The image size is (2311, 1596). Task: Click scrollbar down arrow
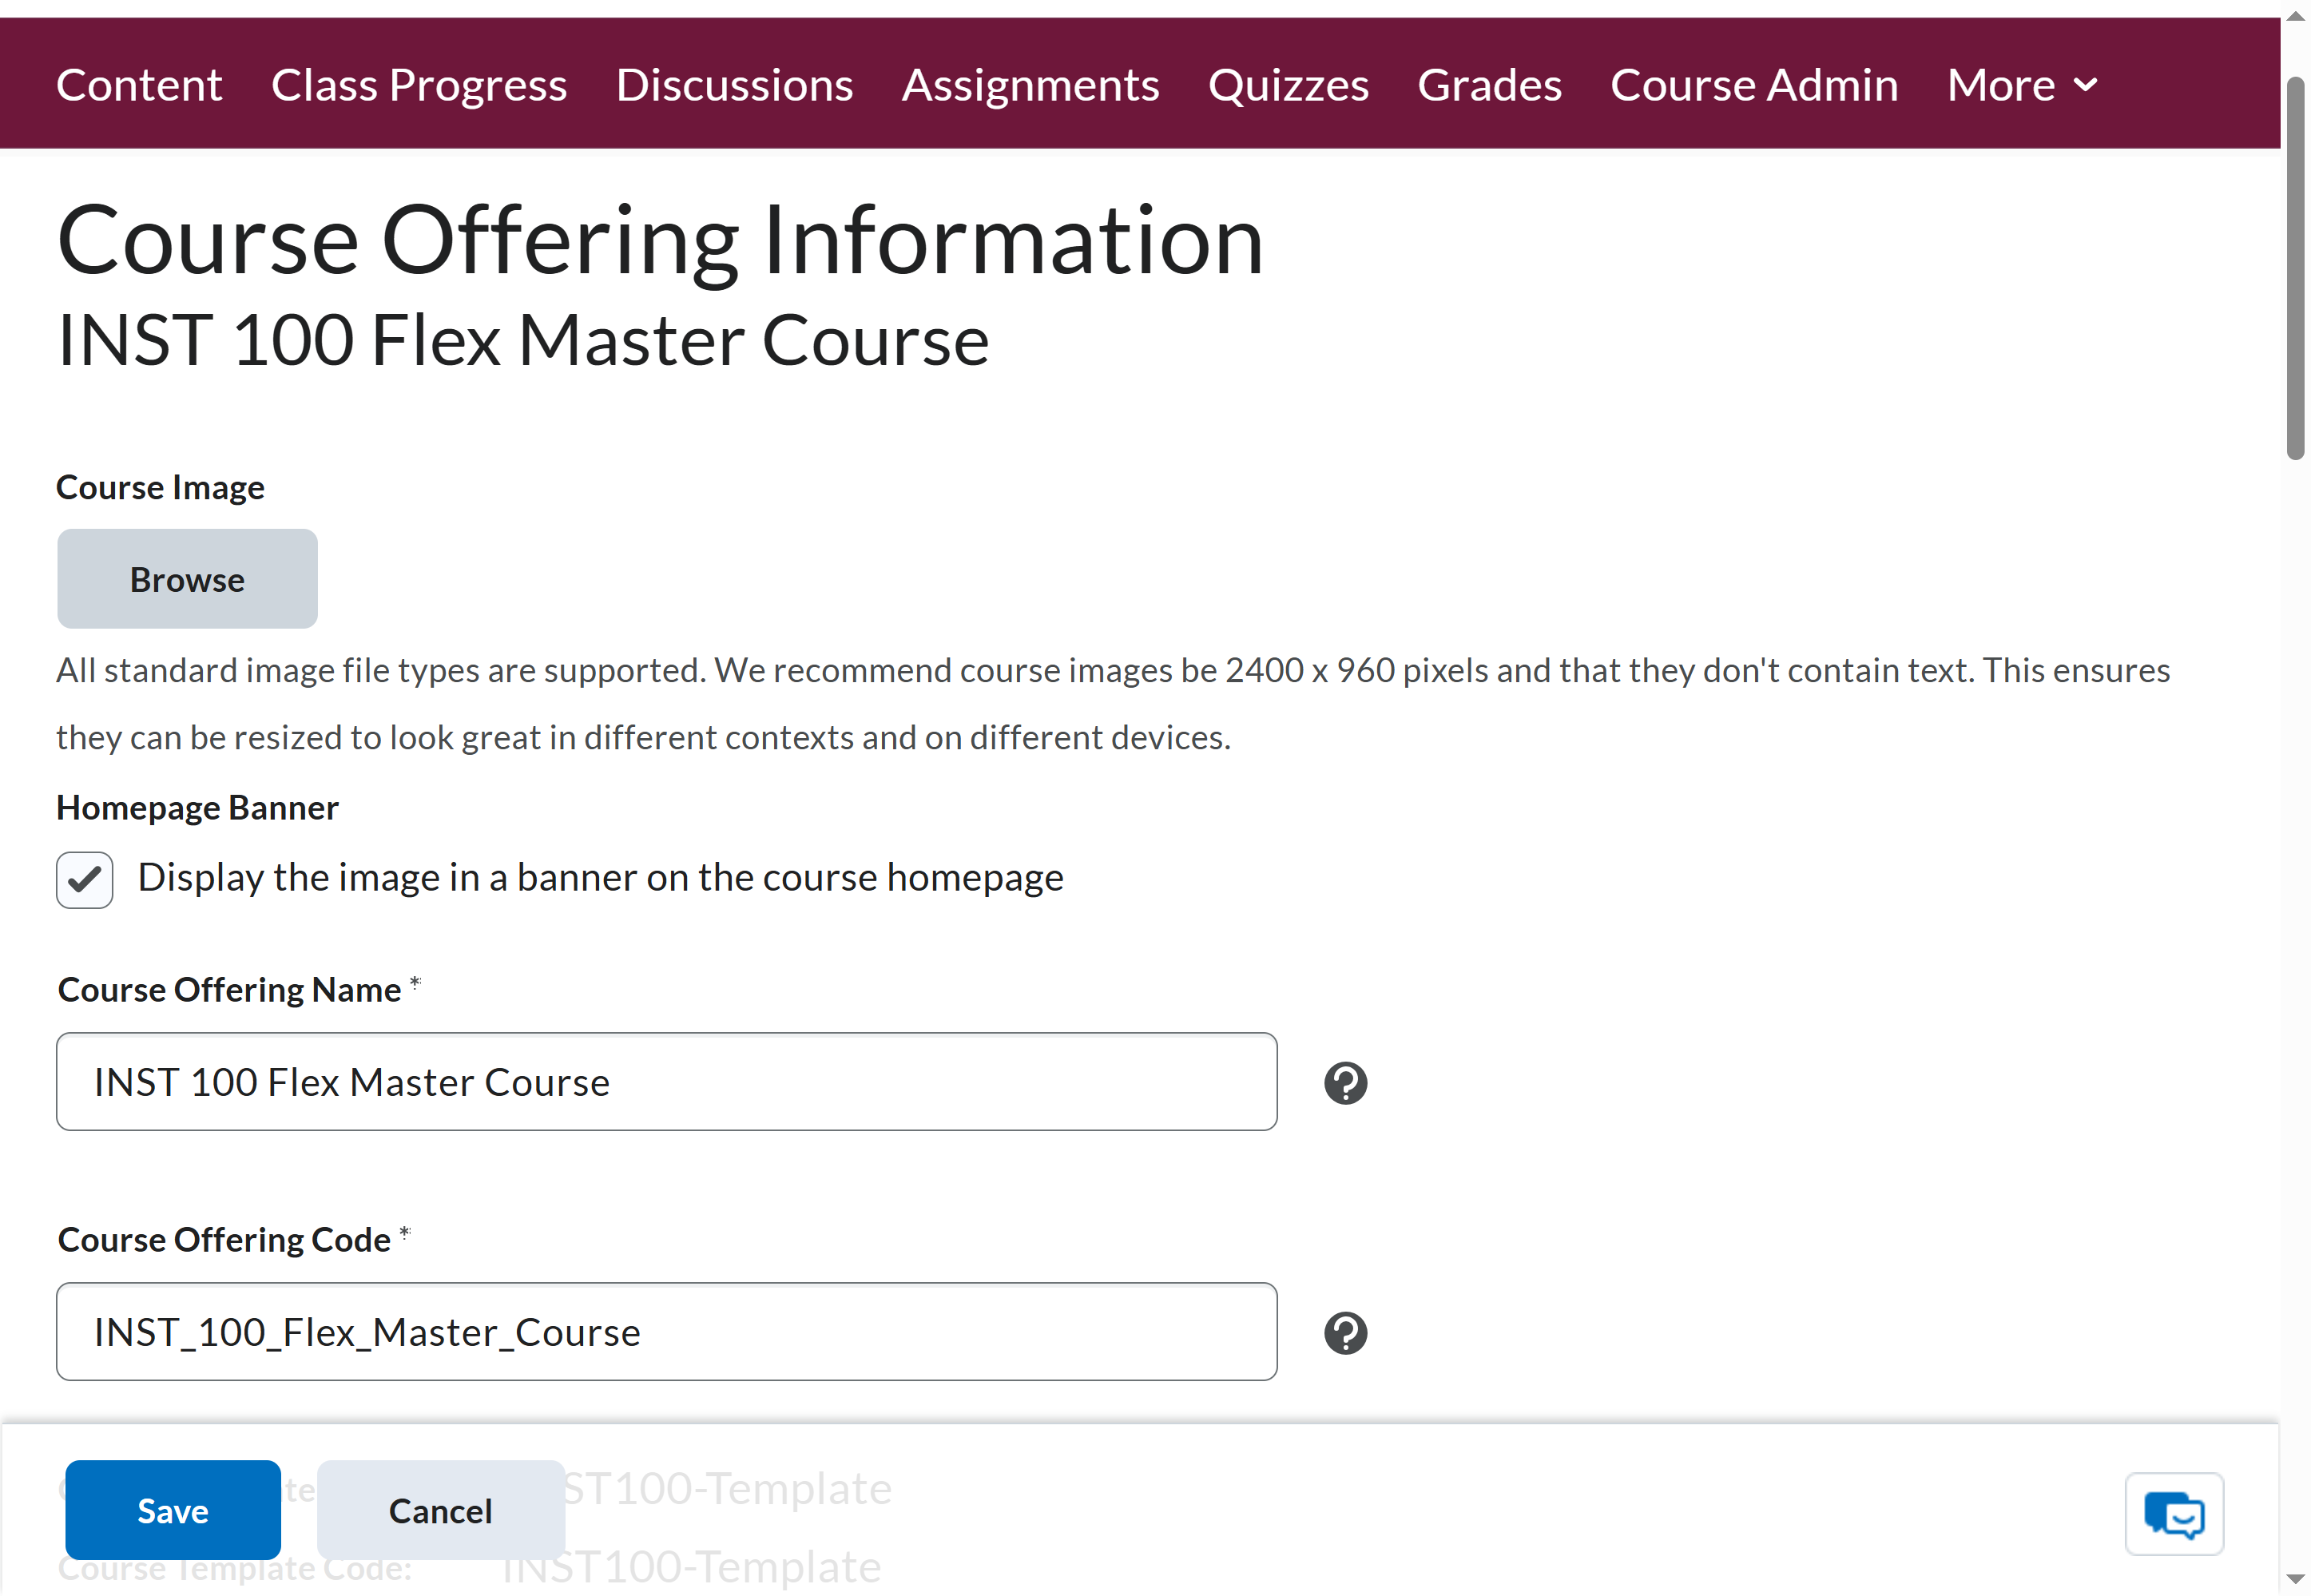tap(2296, 1581)
